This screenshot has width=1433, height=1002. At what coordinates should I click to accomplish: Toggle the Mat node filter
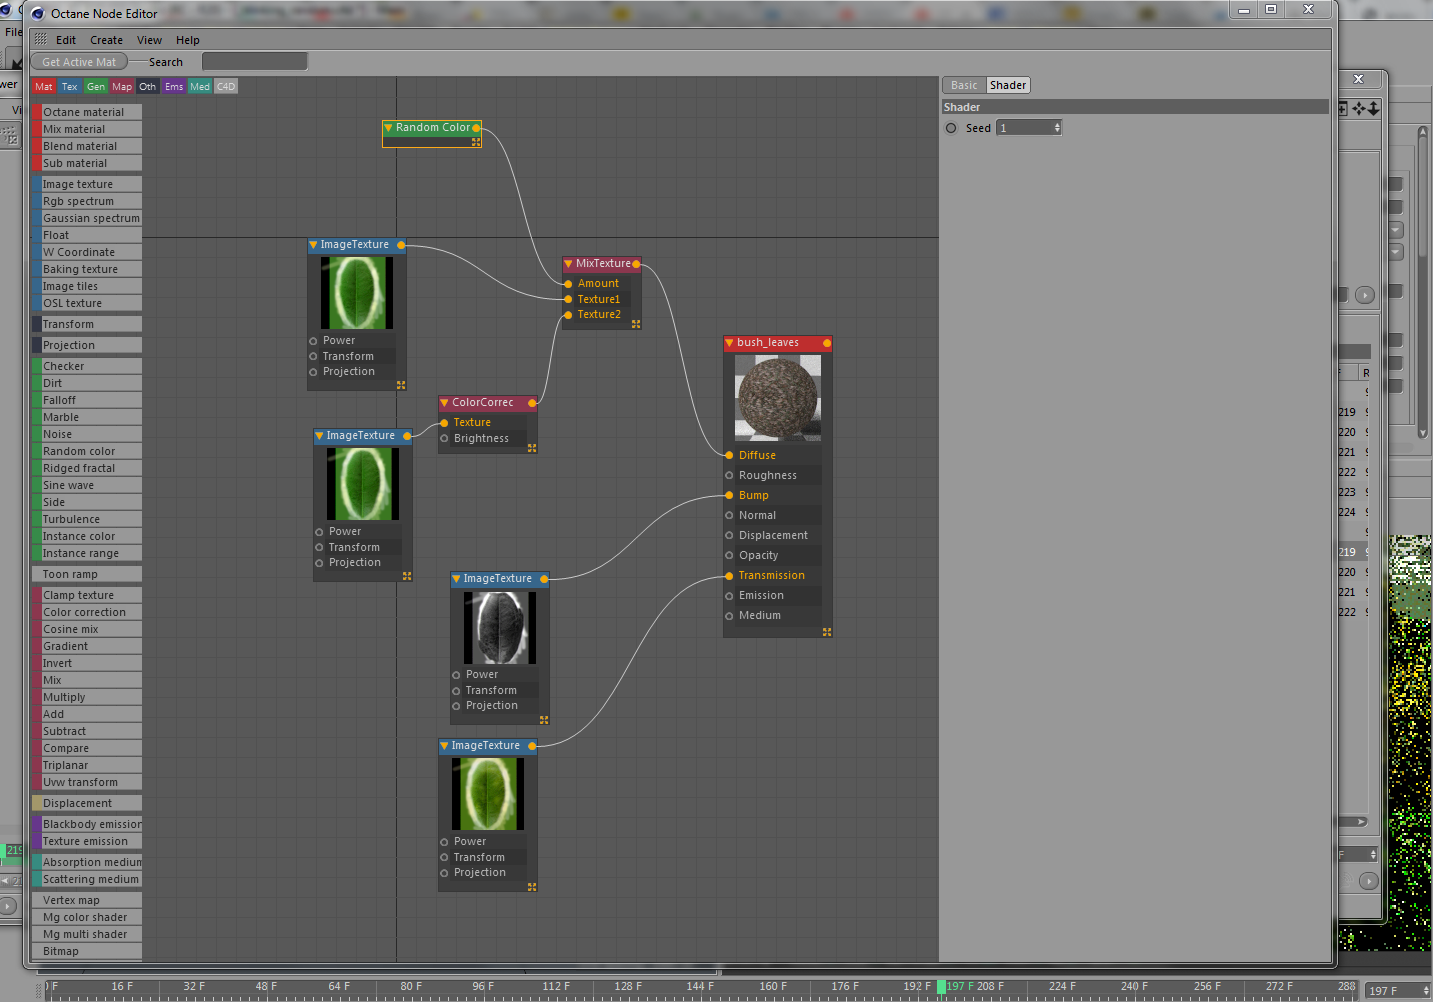(44, 87)
